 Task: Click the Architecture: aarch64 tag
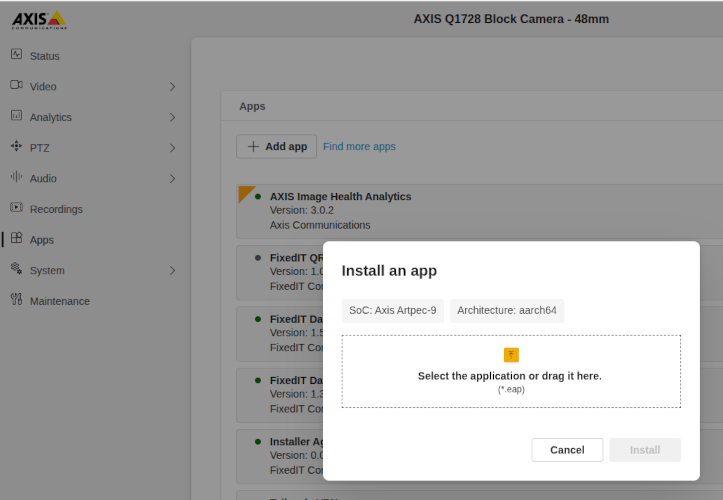click(x=507, y=310)
